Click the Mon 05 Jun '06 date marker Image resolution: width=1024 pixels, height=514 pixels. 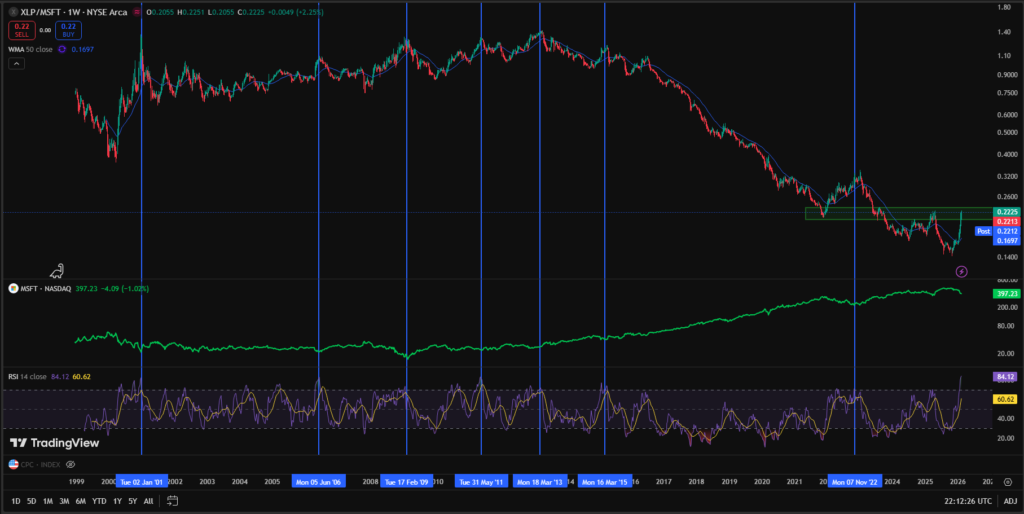coord(319,482)
